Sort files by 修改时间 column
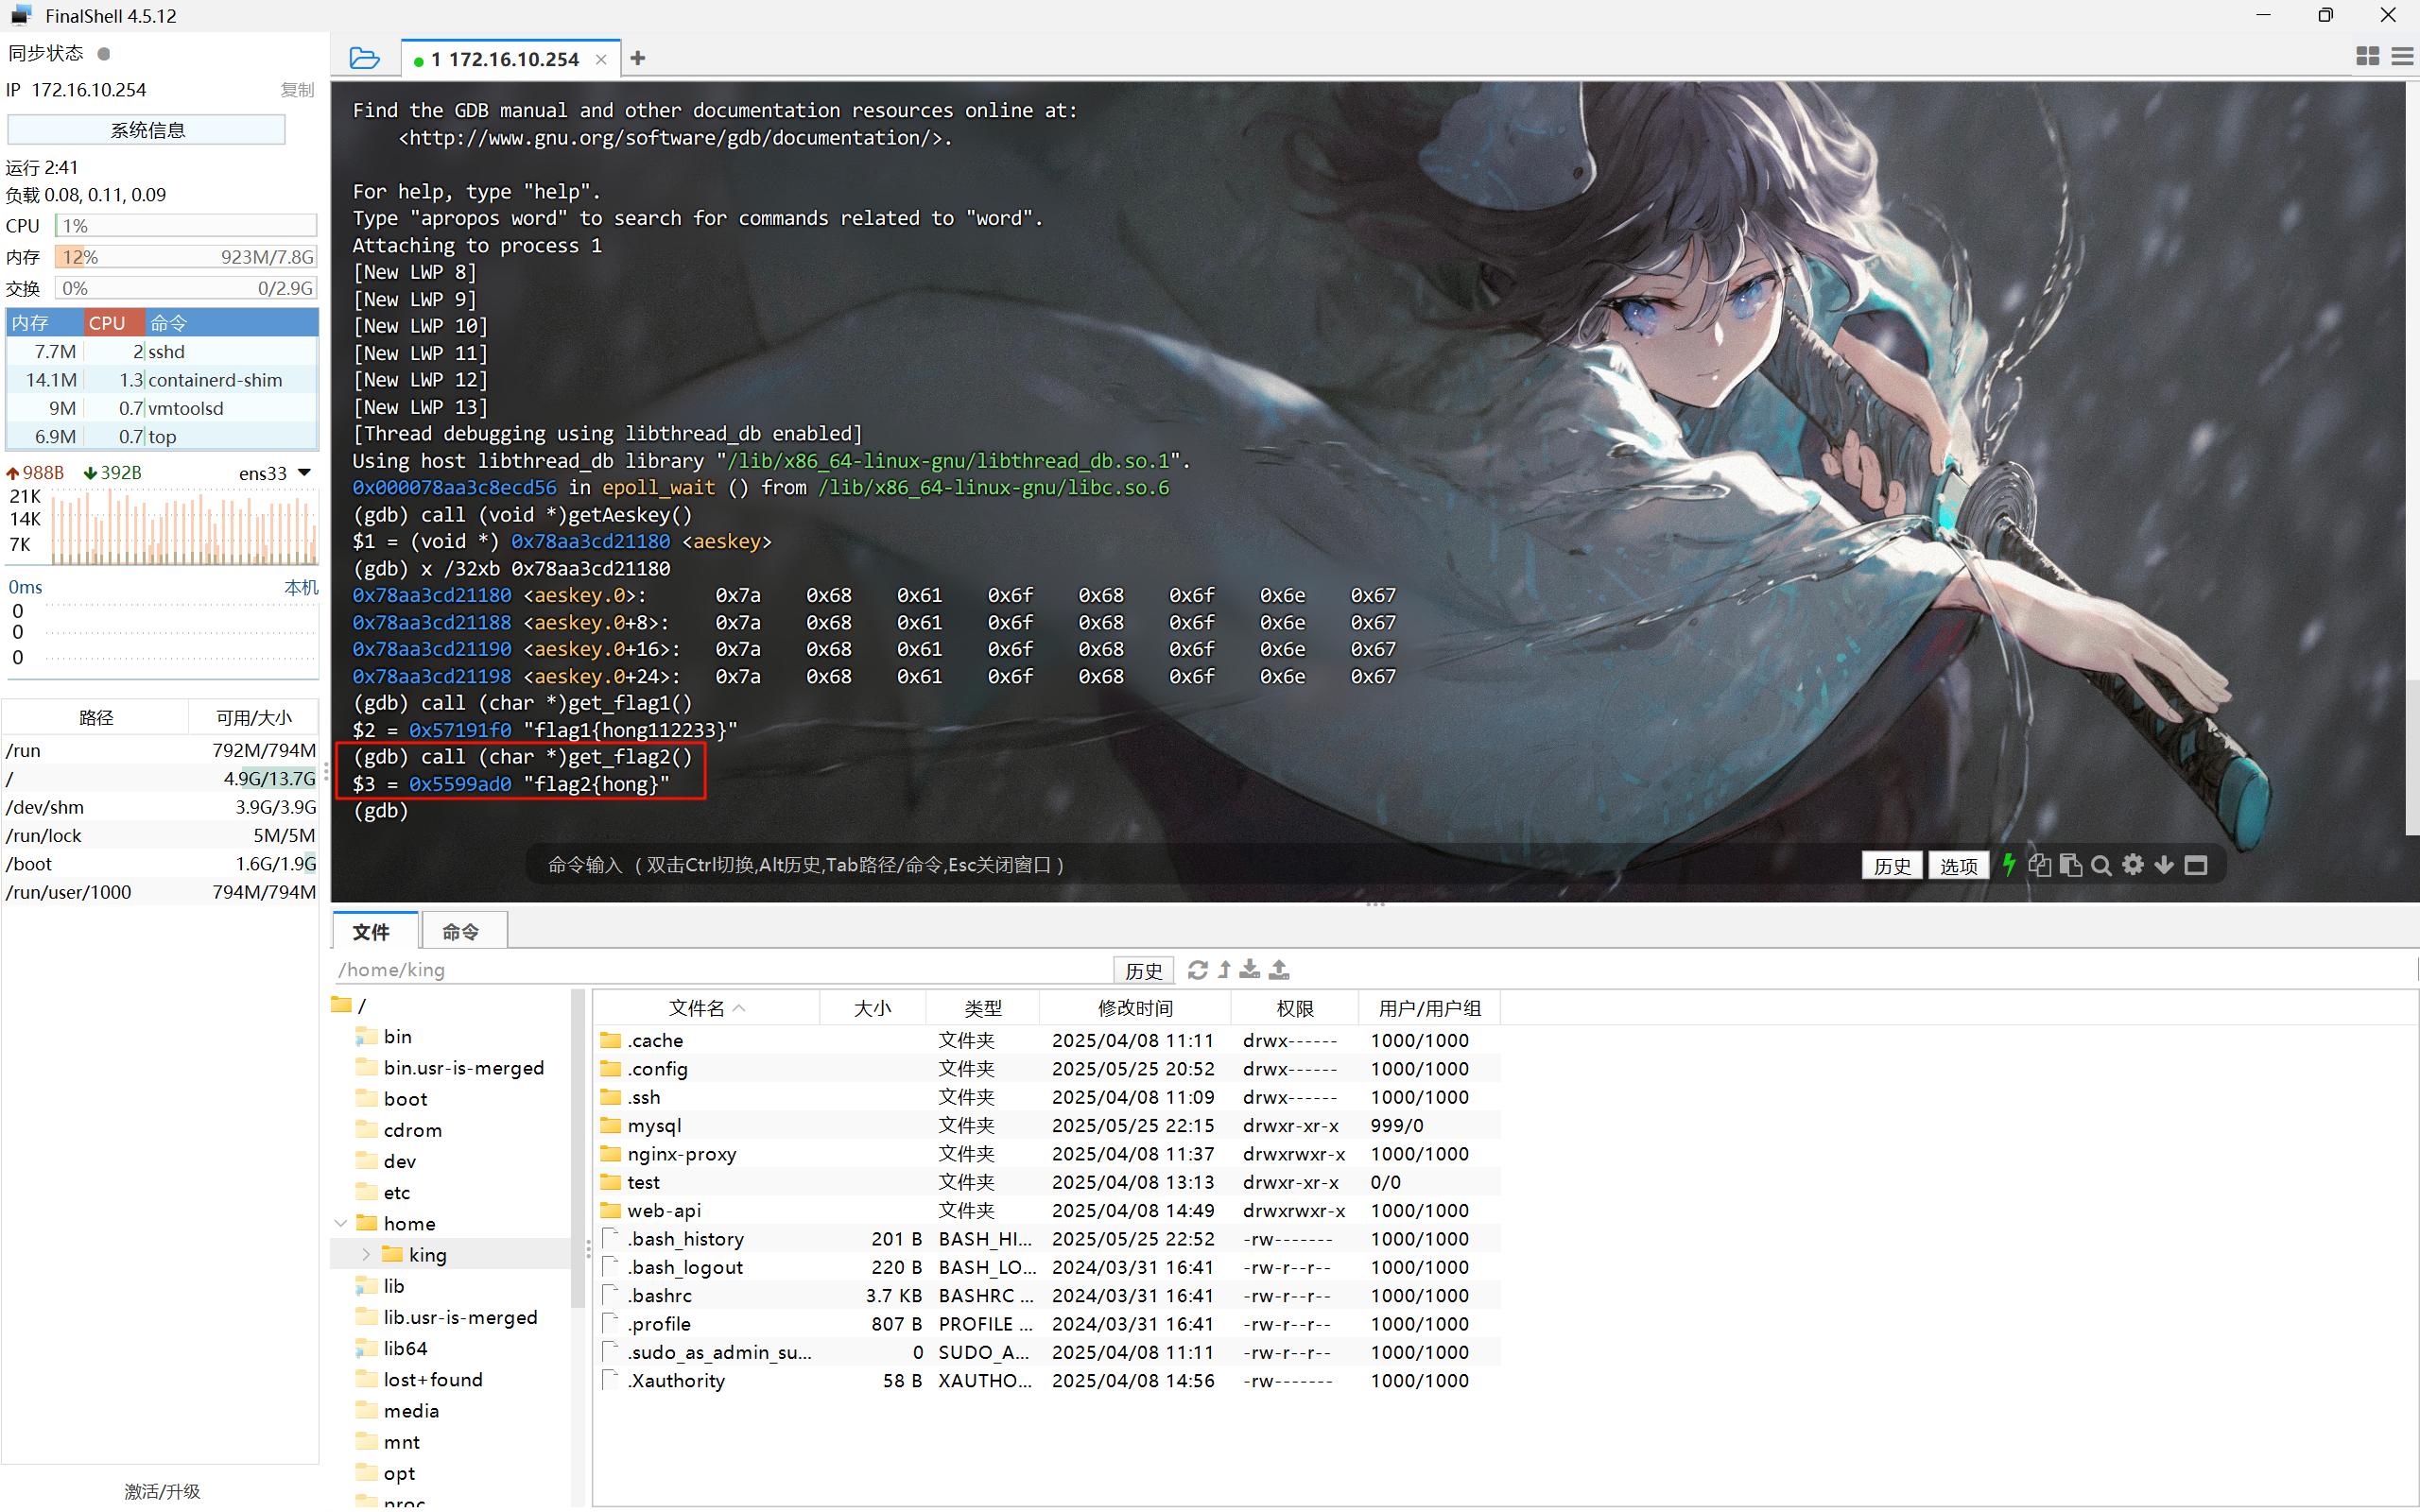The width and height of the screenshot is (2420, 1512). tap(1135, 1008)
